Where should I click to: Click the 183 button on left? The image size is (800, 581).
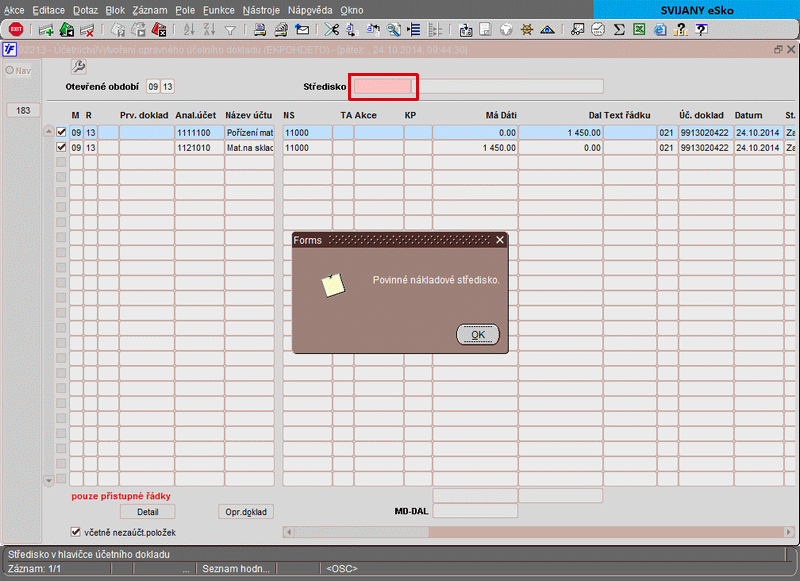click(23, 110)
